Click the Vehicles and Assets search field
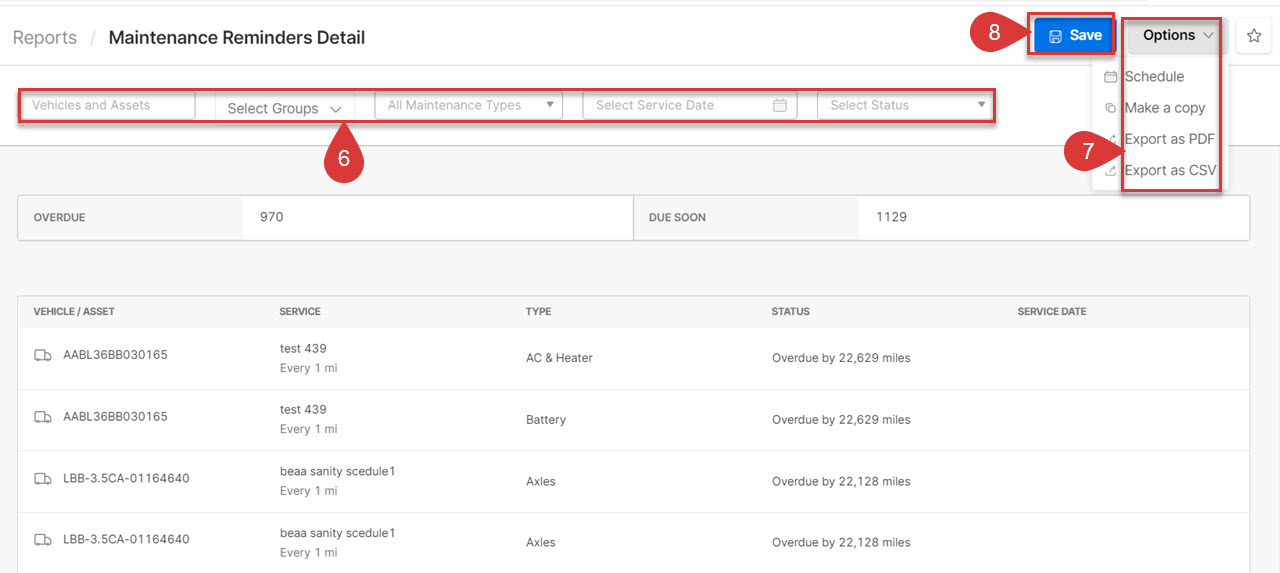 click(x=107, y=105)
